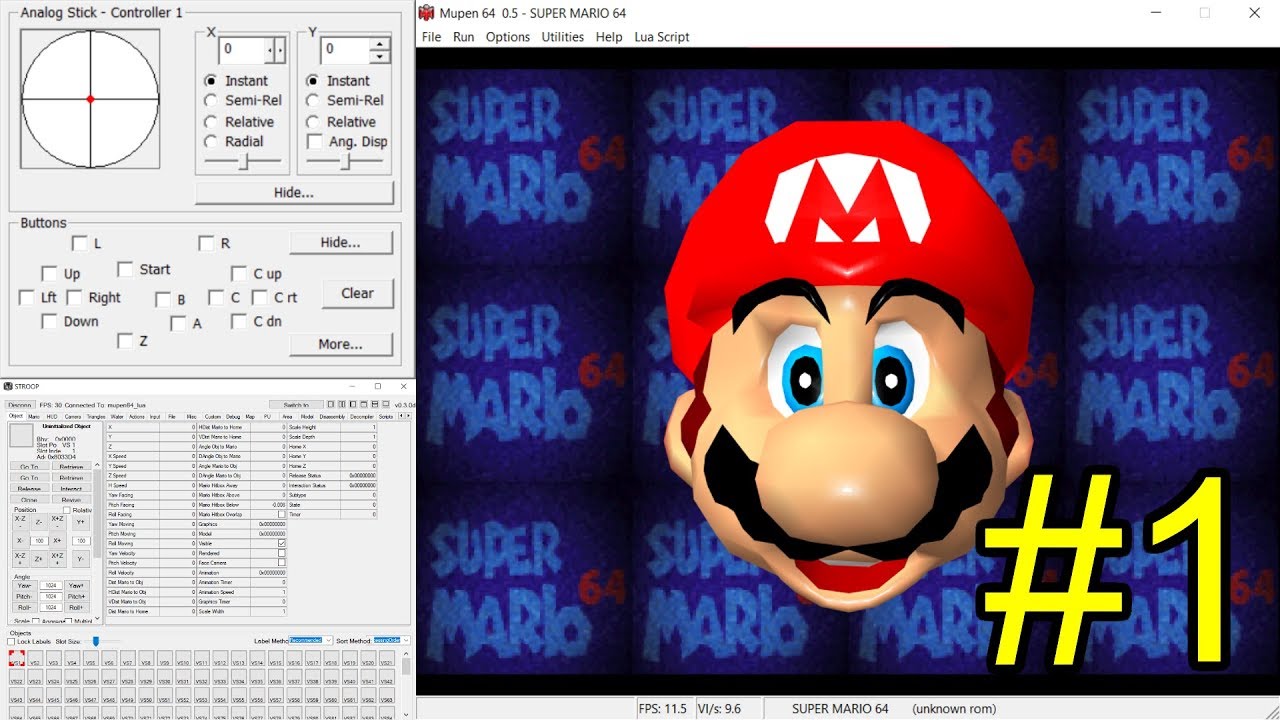Enable the Start button checkbox

pos(125,269)
